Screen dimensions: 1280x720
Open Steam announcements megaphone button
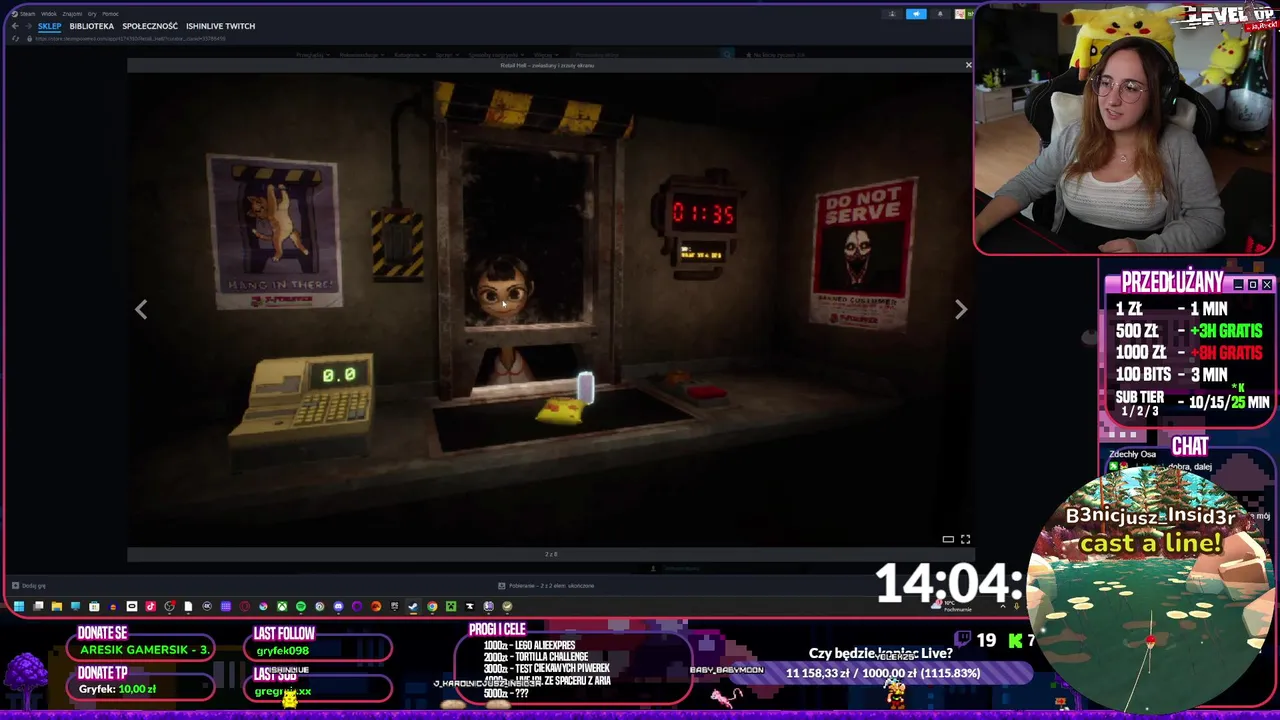tap(916, 14)
